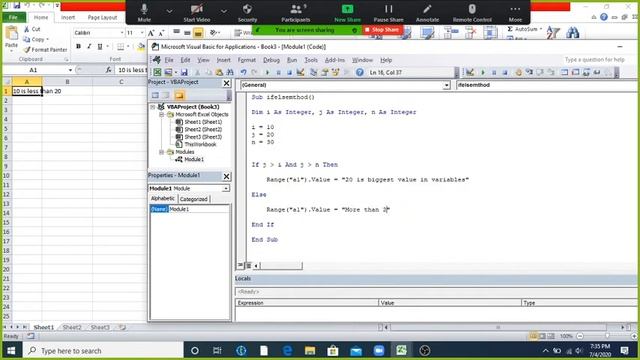Toggle Bold in Excel ribbon
640x360 pixels.
click(78, 47)
